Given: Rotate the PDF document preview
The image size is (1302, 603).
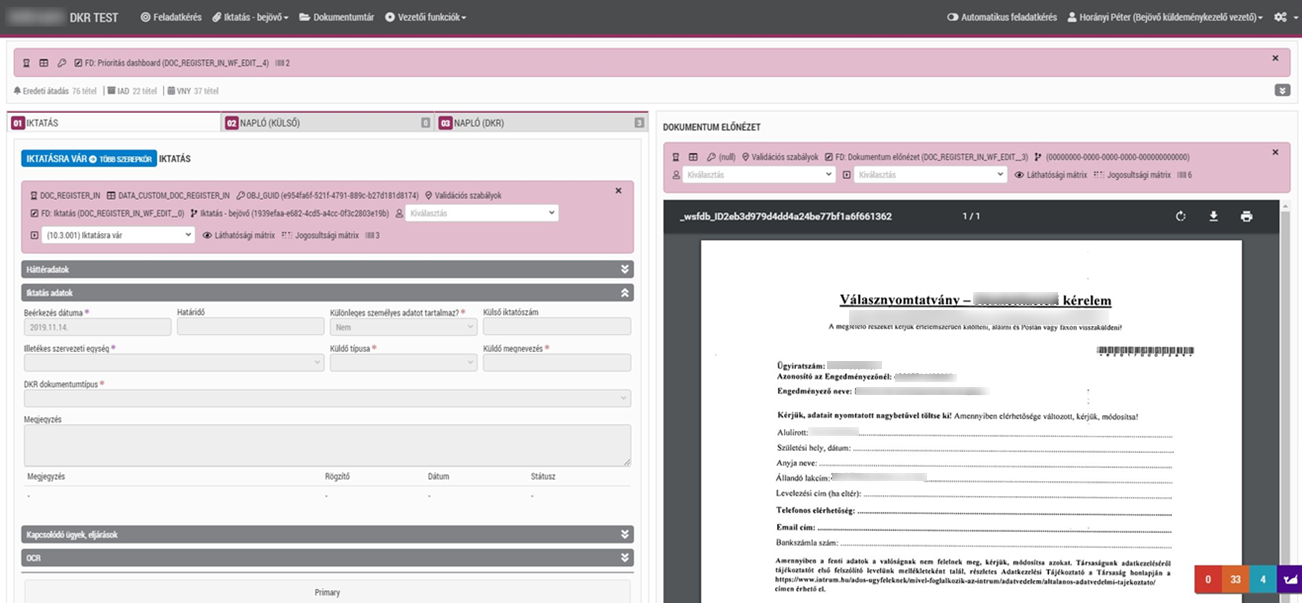Looking at the screenshot, I should 1181,216.
